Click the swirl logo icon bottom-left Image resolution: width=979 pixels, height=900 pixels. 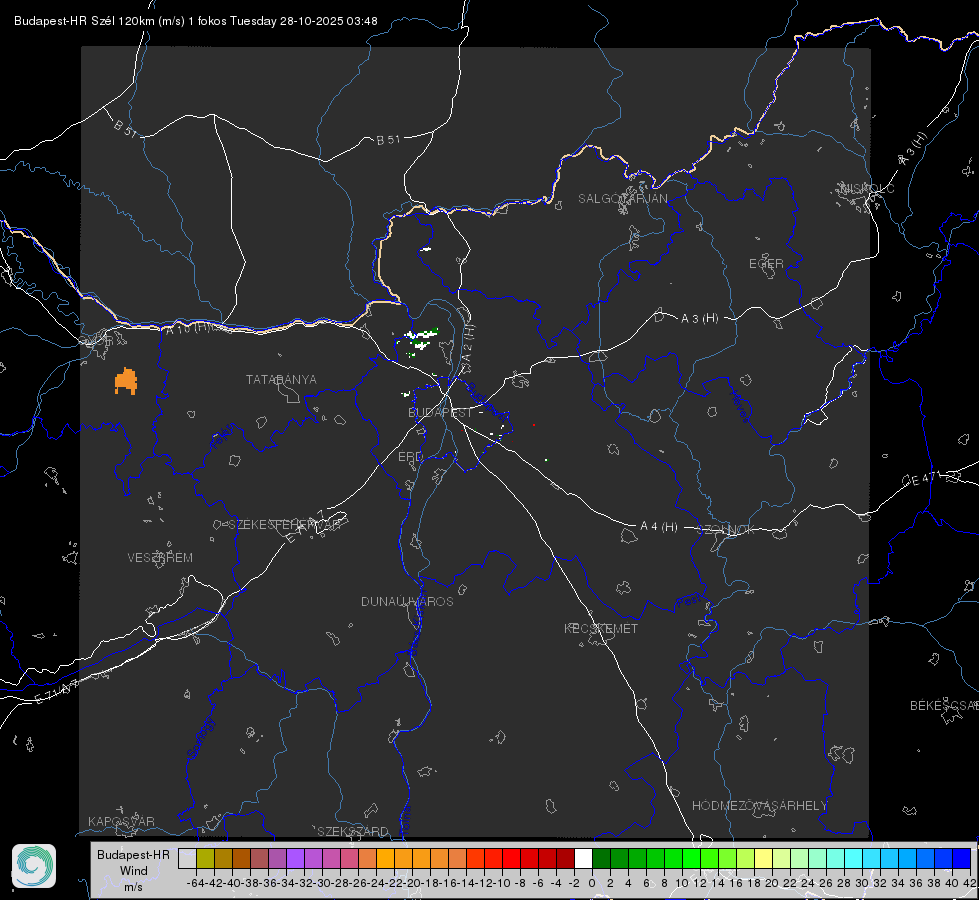(34, 866)
